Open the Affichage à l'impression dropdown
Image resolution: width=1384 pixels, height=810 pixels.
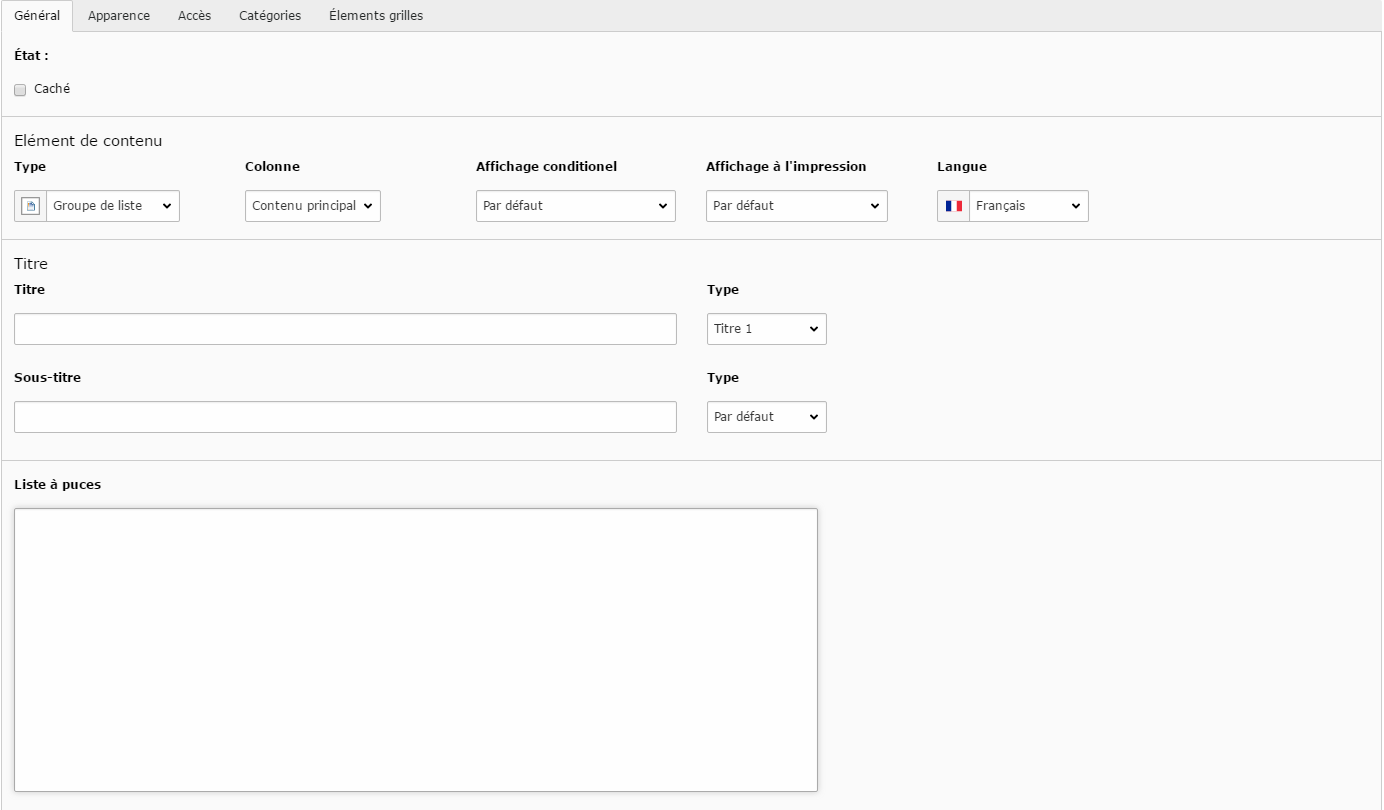[x=797, y=206]
